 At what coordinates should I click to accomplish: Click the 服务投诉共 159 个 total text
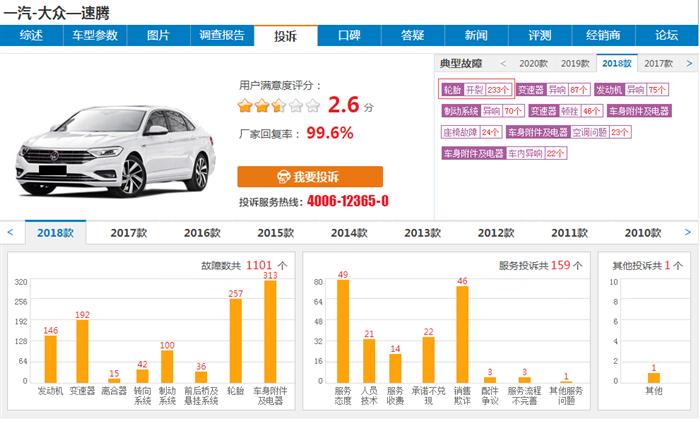coord(541,265)
